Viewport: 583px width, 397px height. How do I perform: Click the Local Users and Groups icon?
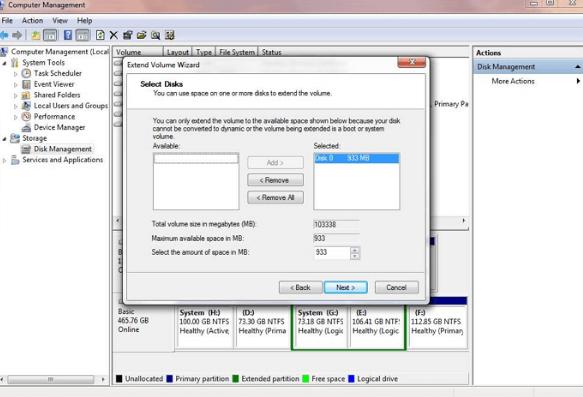click(26, 106)
